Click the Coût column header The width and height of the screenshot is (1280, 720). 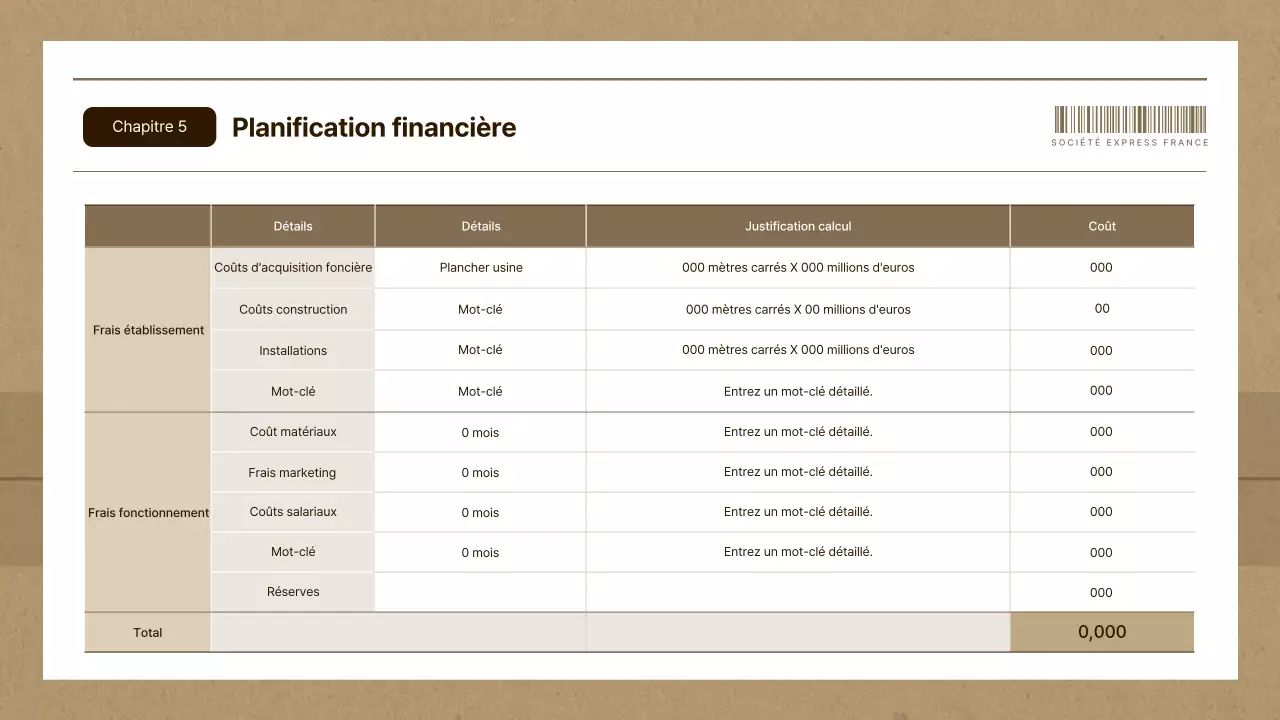click(1101, 225)
